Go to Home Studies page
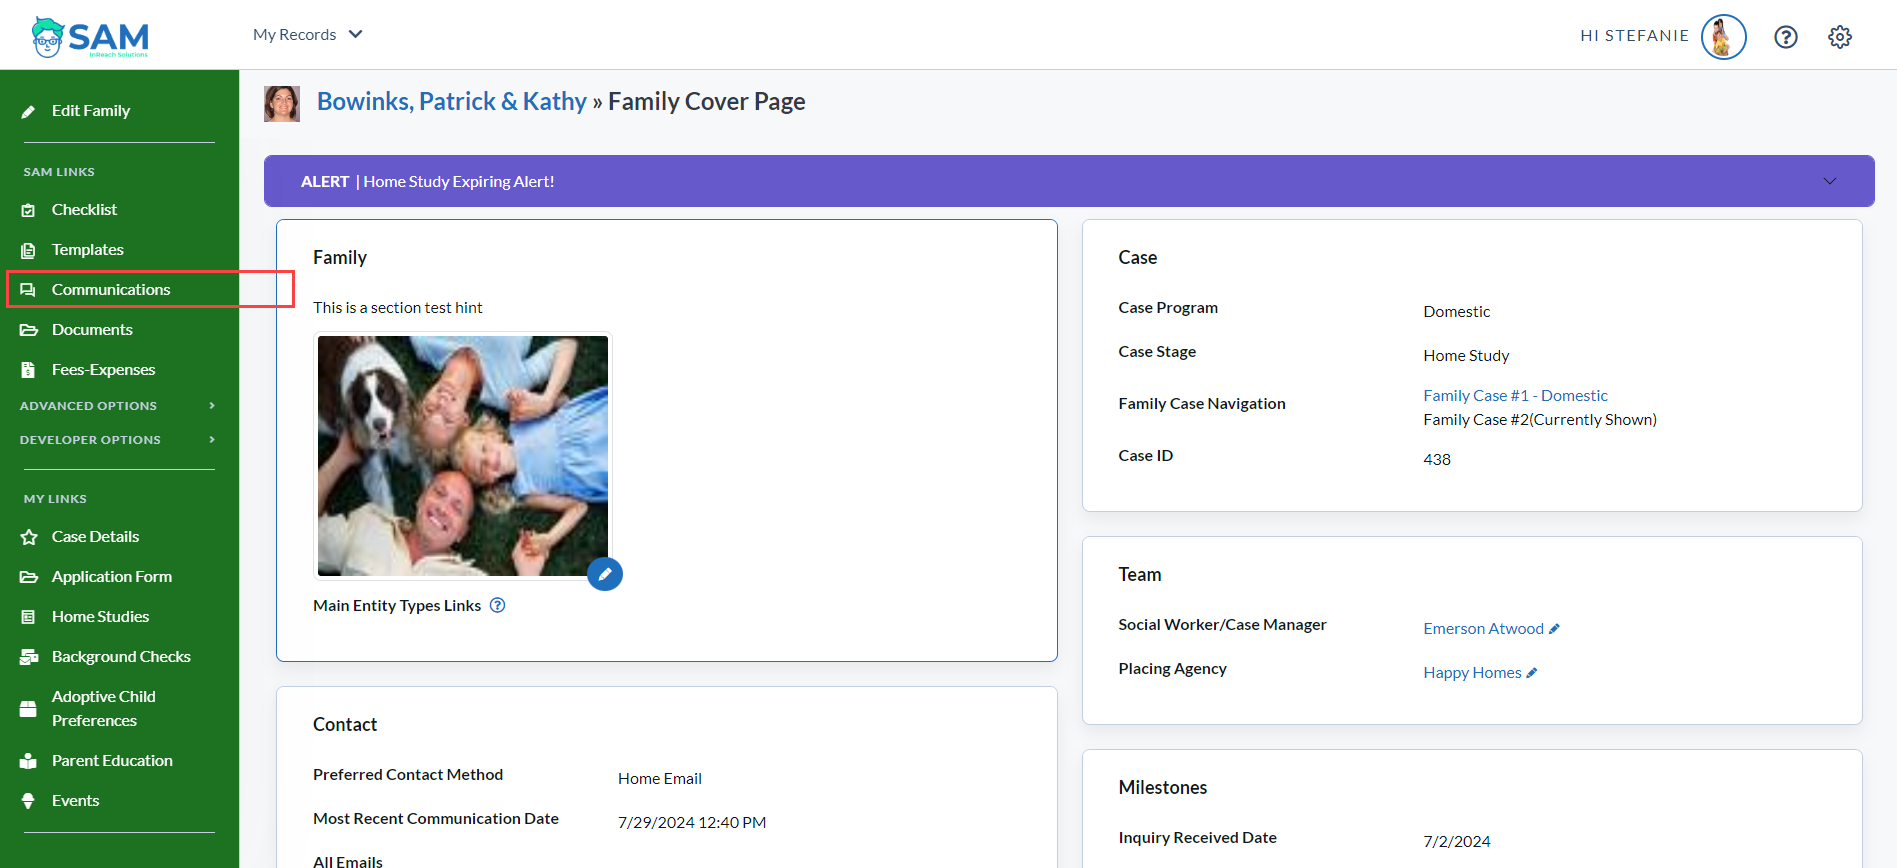The width and height of the screenshot is (1897, 868). (100, 617)
